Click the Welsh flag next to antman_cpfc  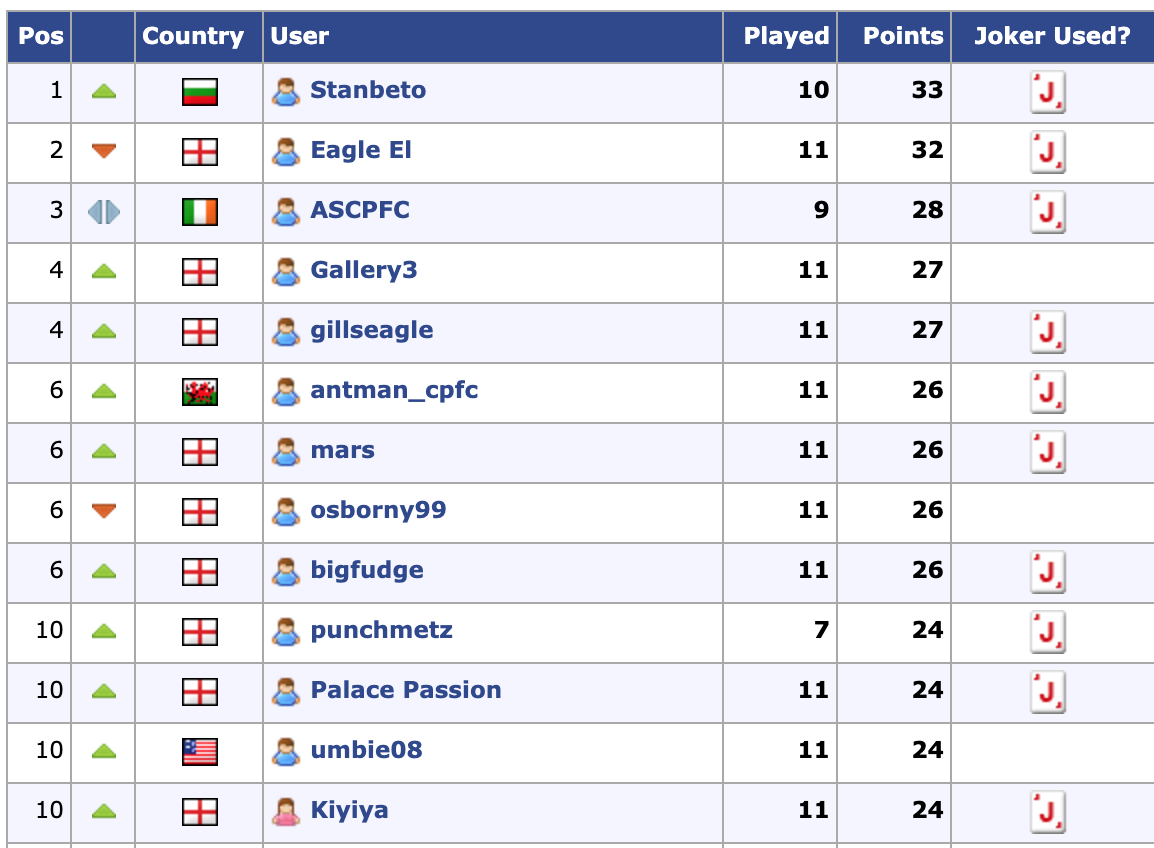click(x=200, y=392)
